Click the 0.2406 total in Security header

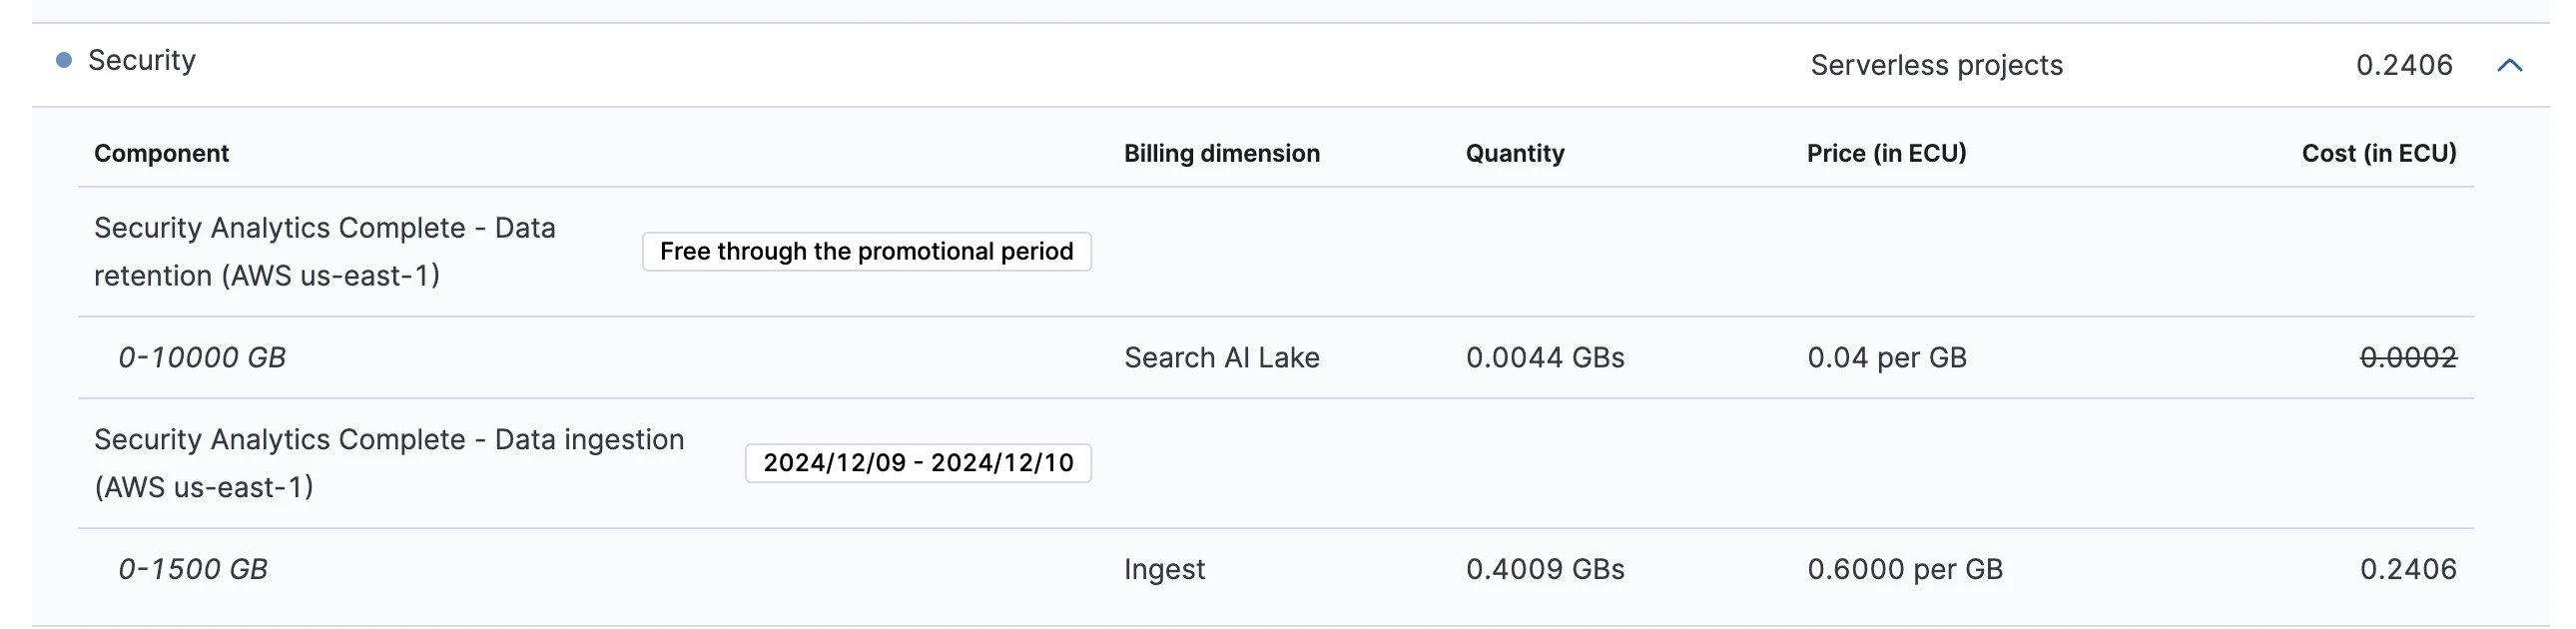pyautogui.click(x=2404, y=65)
